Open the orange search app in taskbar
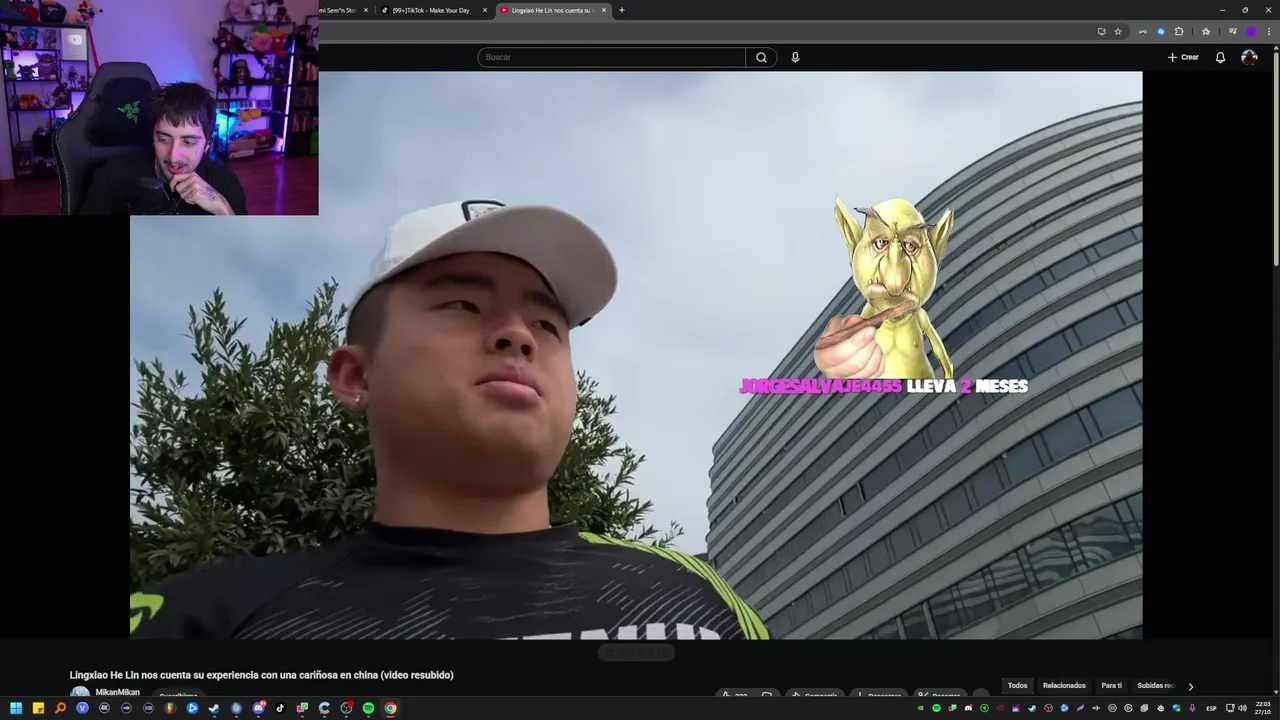This screenshot has height=720, width=1280. [x=60, y=708]
